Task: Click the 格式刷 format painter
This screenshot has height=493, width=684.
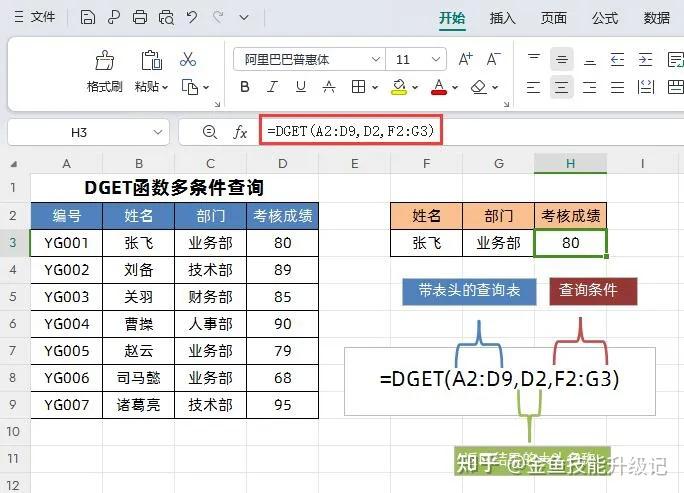Action: (x=105, y=72)
